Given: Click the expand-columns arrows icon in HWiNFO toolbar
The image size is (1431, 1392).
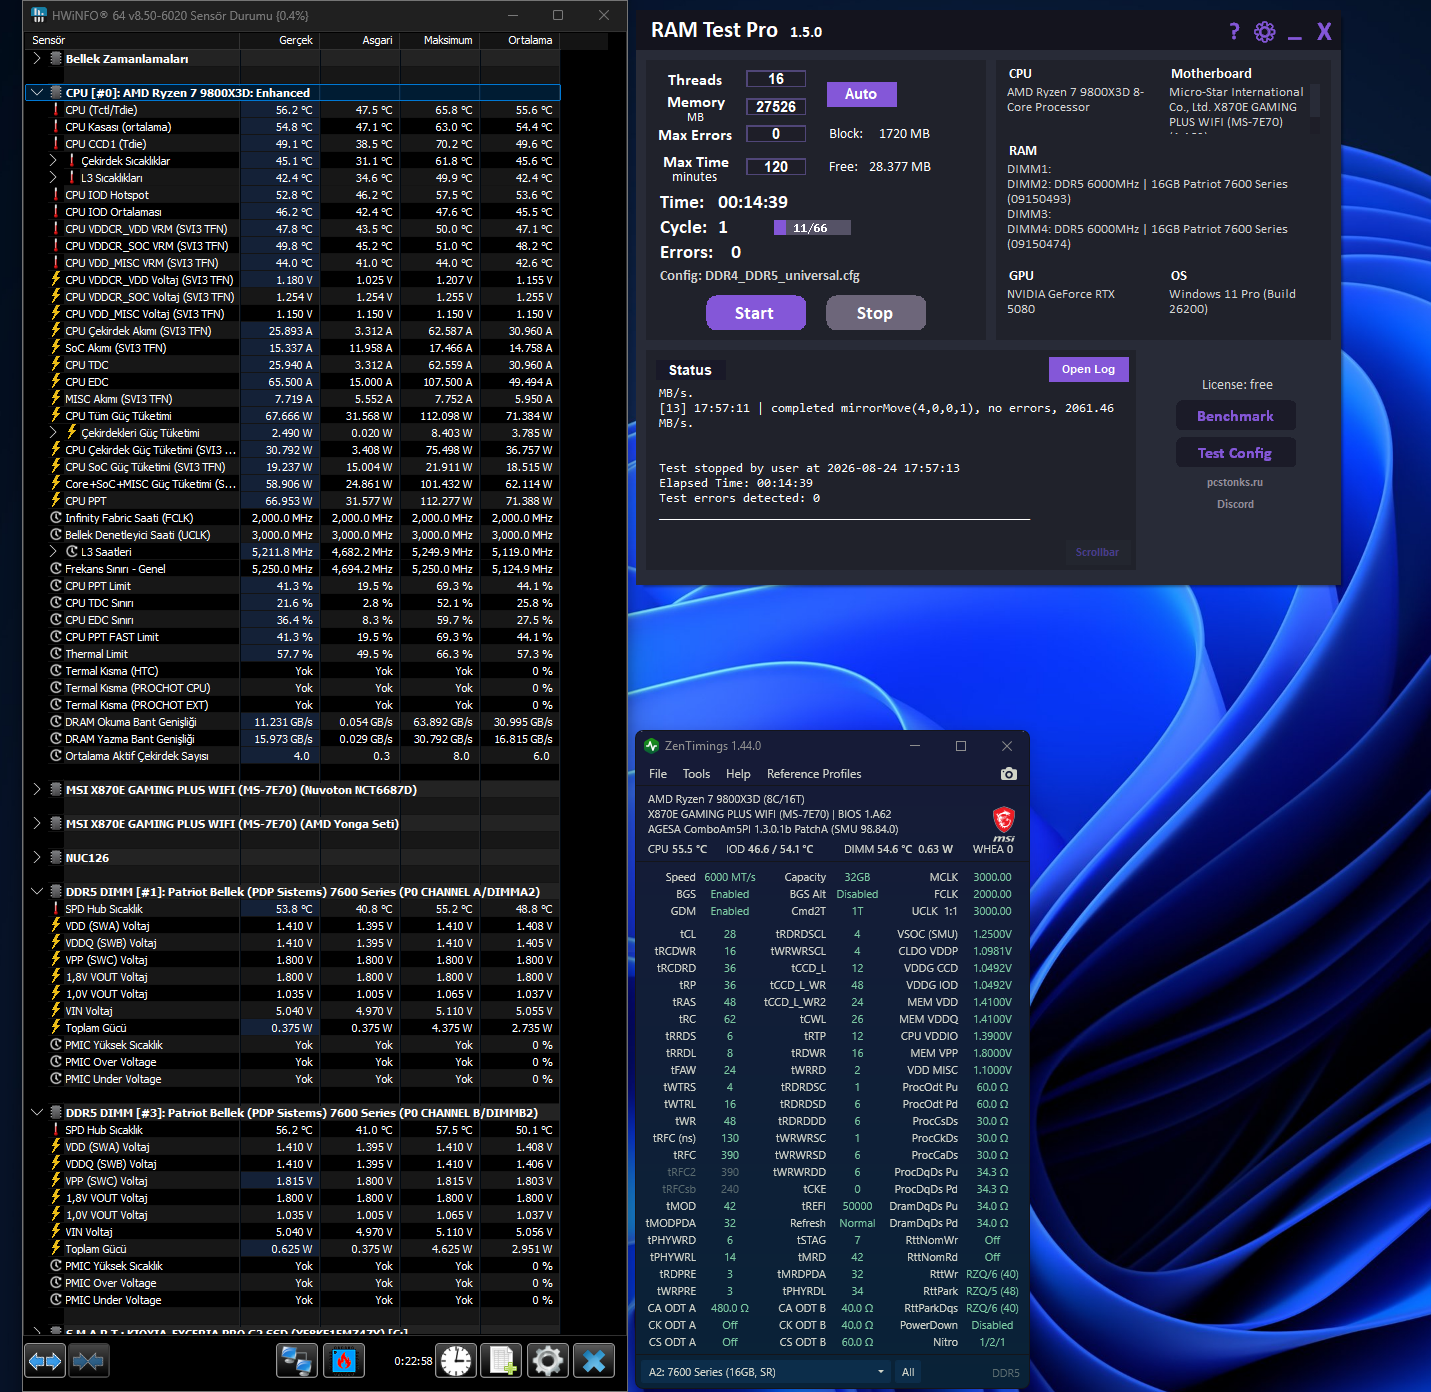Looking at the screenshot, I should point(46,1360).
